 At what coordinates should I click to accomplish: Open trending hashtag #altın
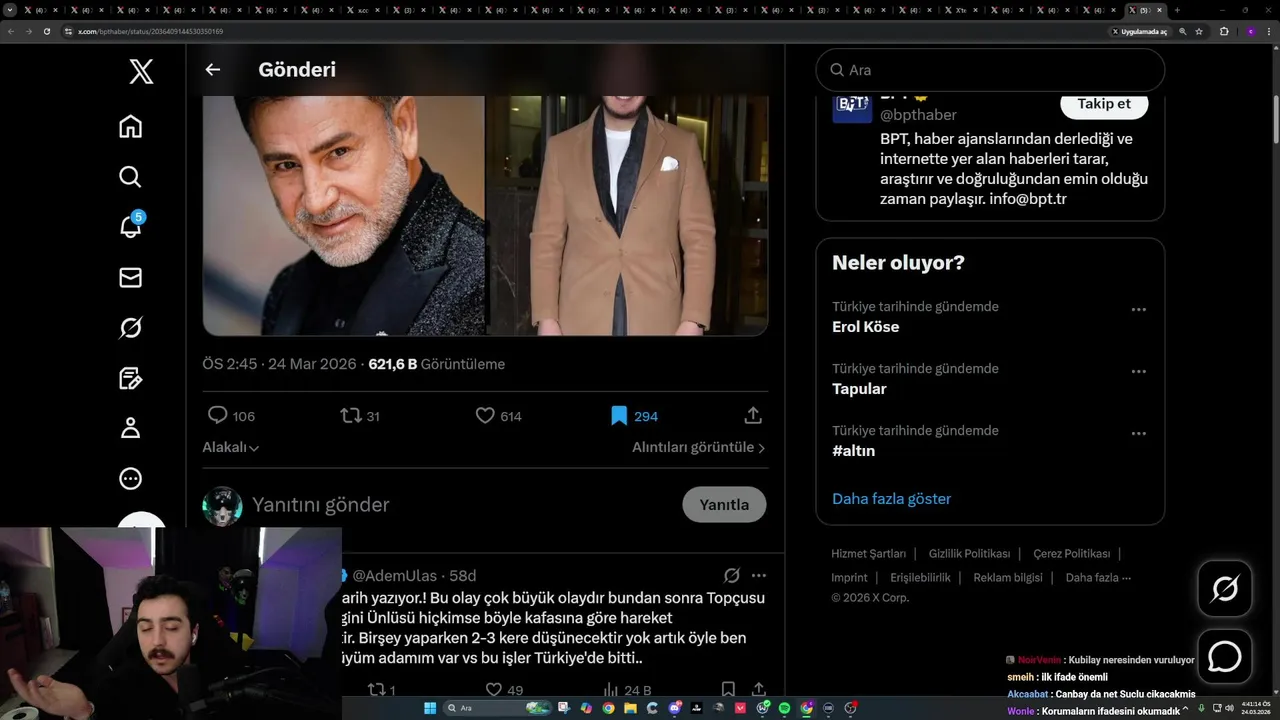tap(853, 451)
